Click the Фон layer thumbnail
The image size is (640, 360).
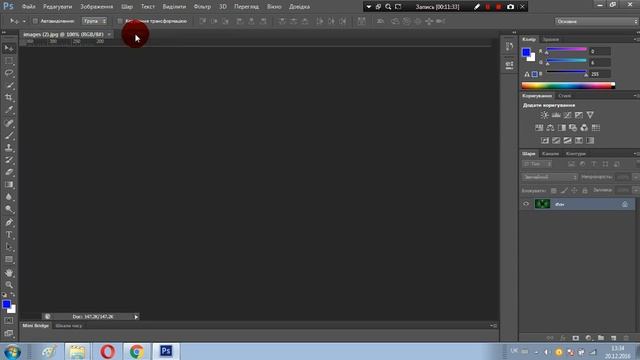tap(542, 204)
